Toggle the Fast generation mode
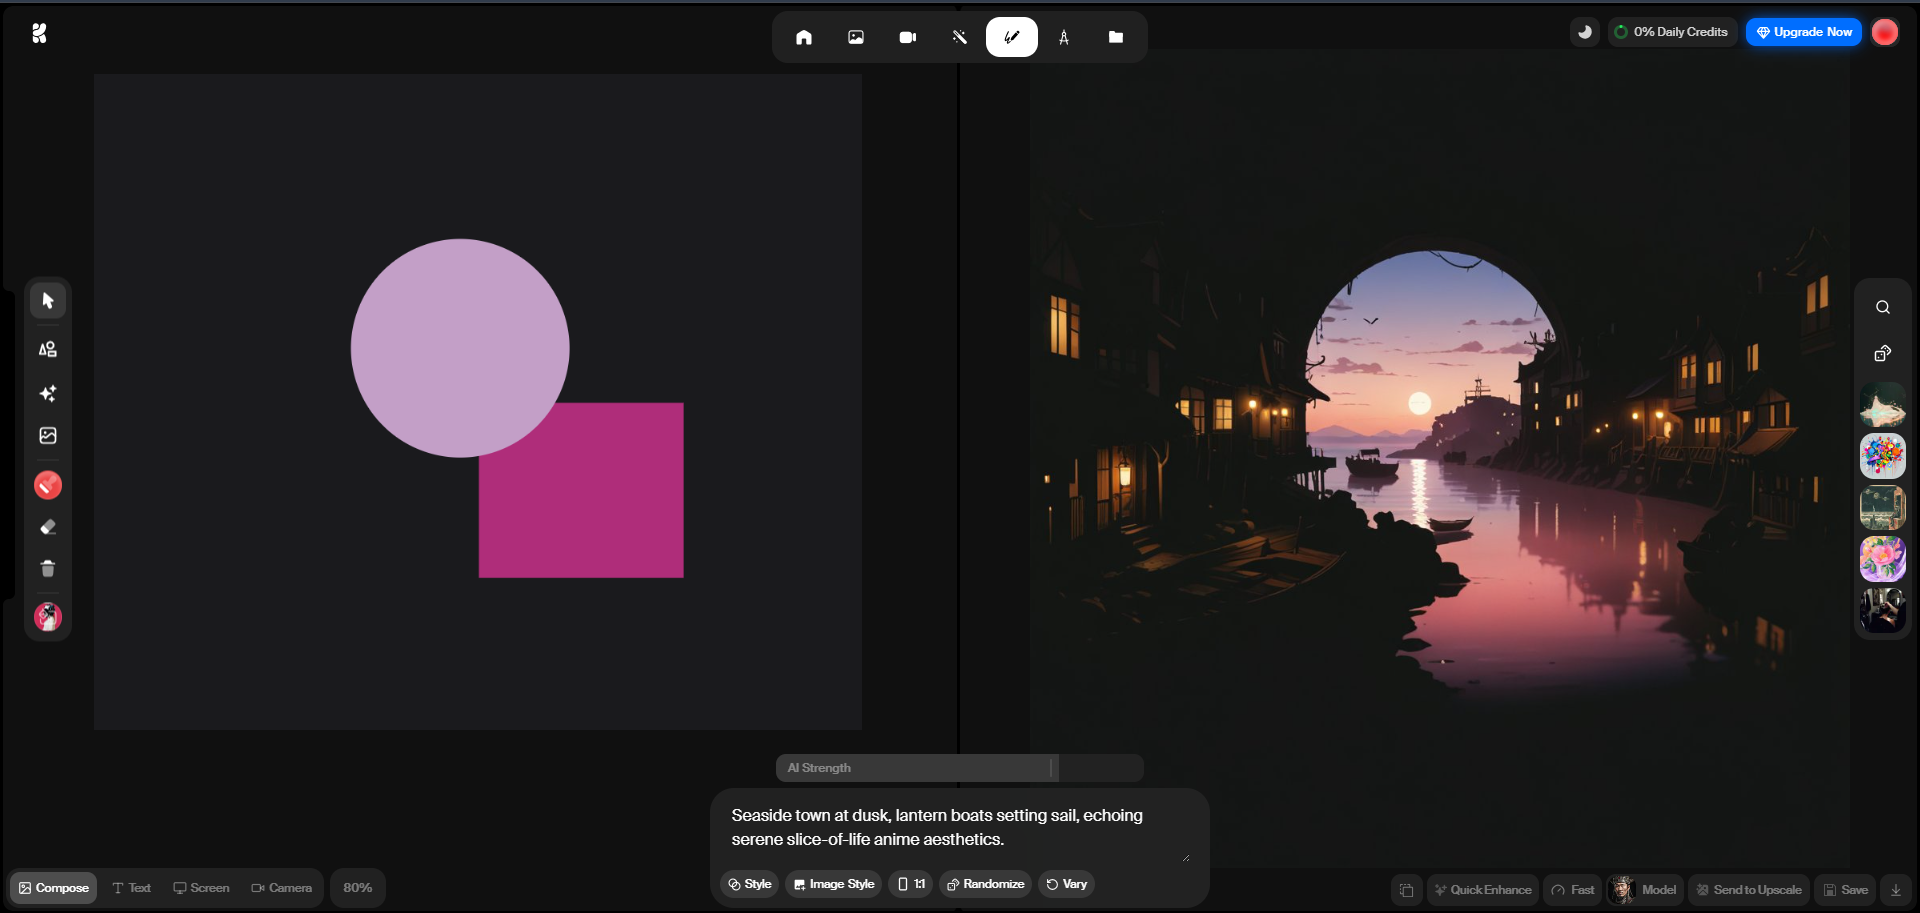1920x913 pixels. coord(1572,889)
